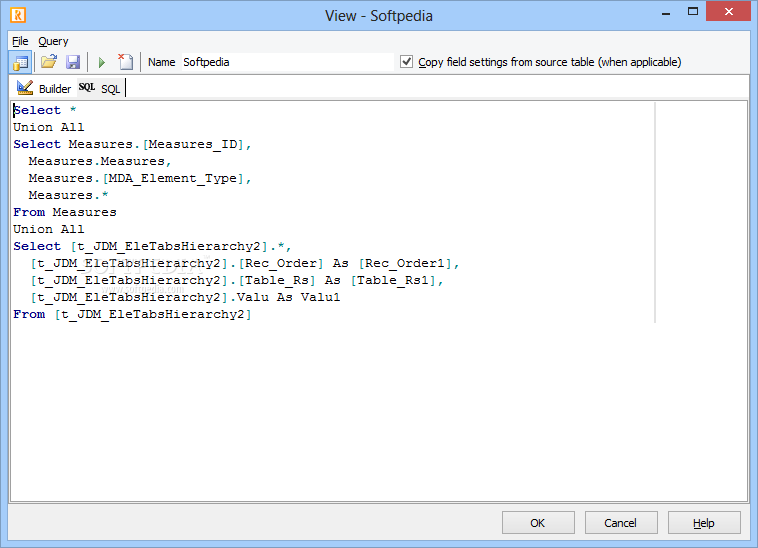Click the table view icon in toolbar

tap(20, 62)
